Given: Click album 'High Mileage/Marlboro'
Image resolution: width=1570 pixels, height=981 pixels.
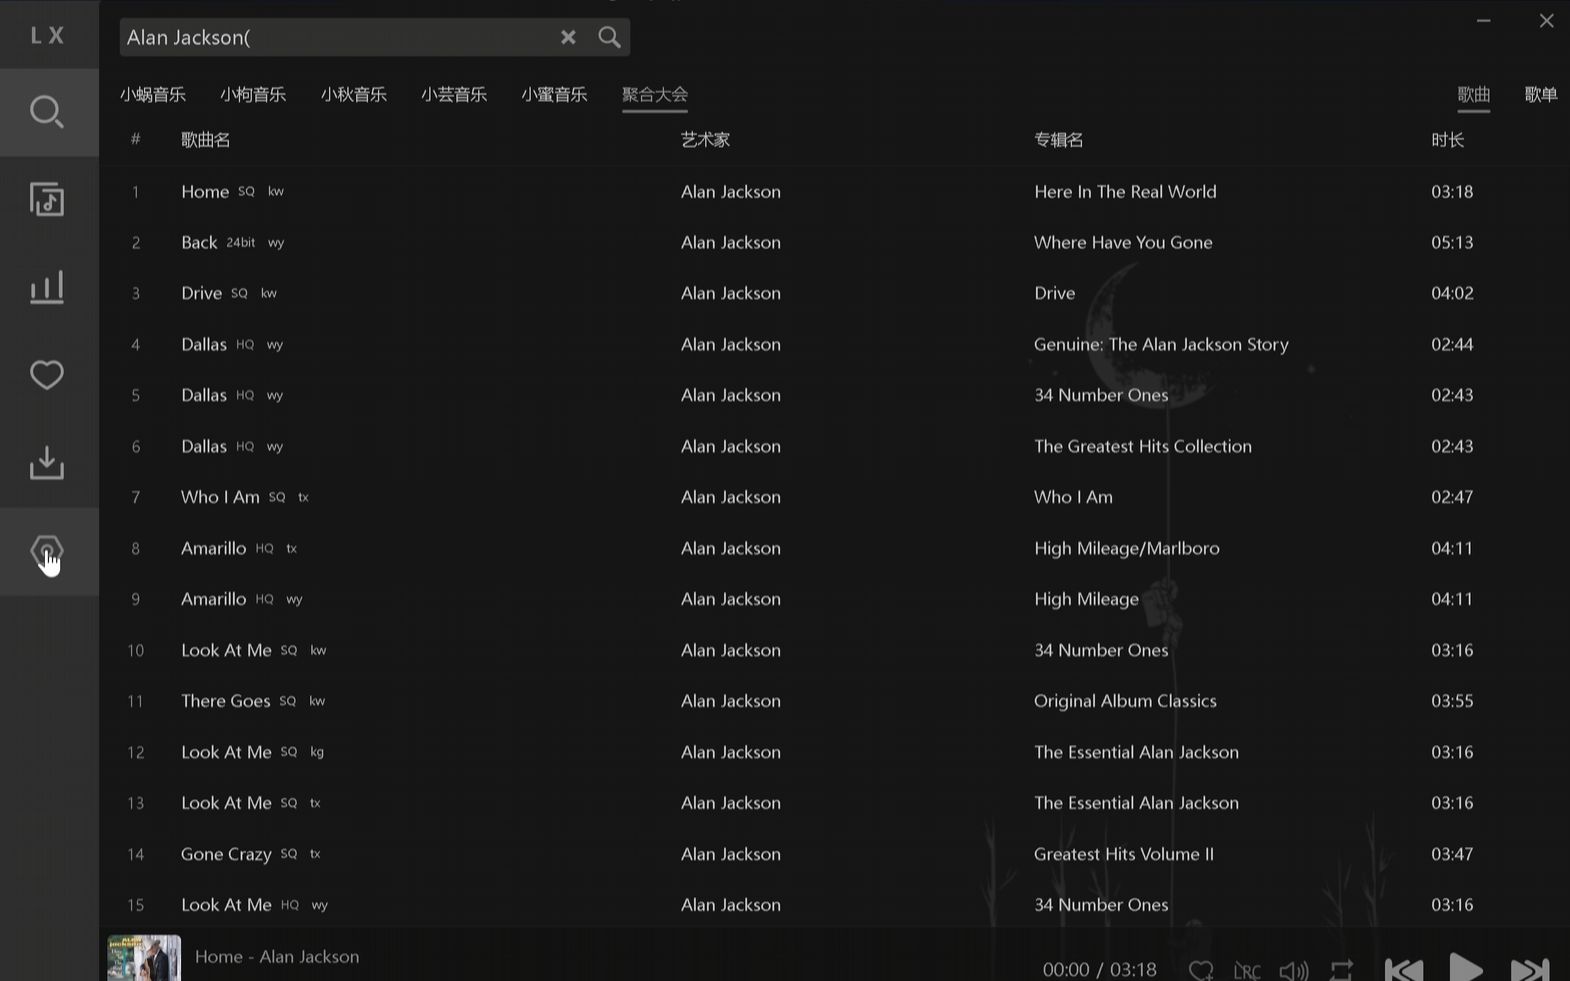Looking at the screenshot, I should 1127,548.
